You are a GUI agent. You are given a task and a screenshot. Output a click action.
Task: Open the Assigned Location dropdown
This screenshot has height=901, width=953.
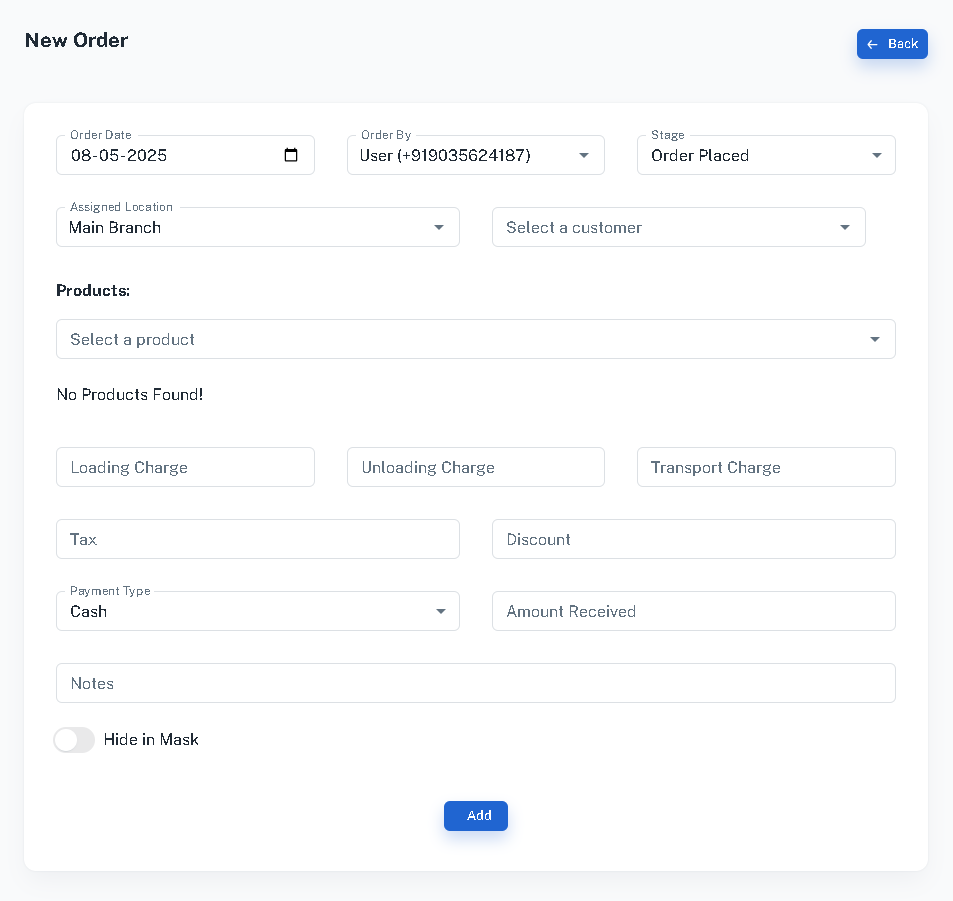[258, 227]
